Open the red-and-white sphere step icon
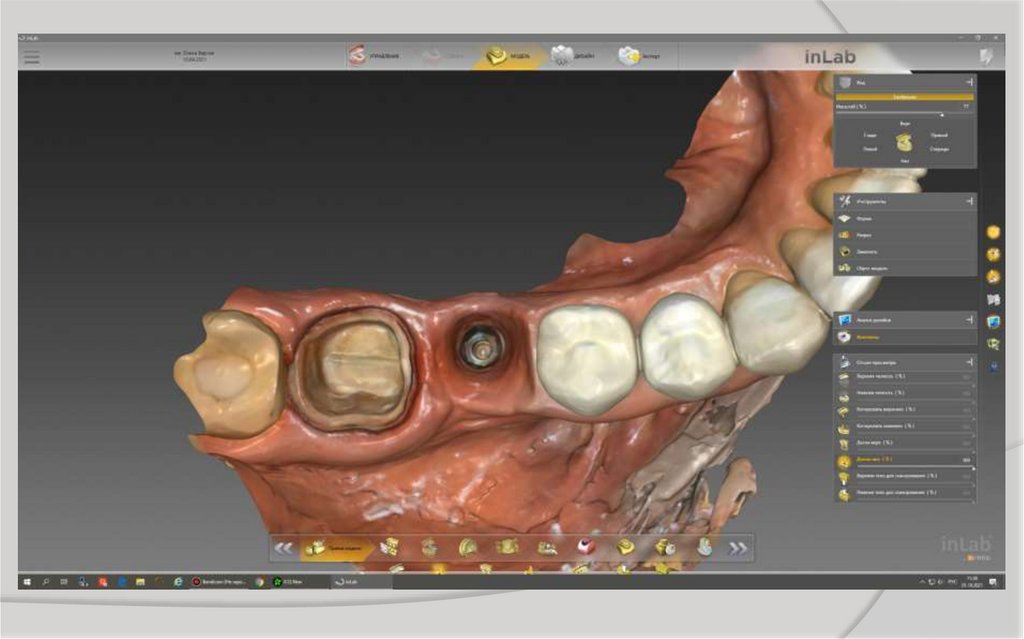The image size is (1024, 639). [585, 546]
